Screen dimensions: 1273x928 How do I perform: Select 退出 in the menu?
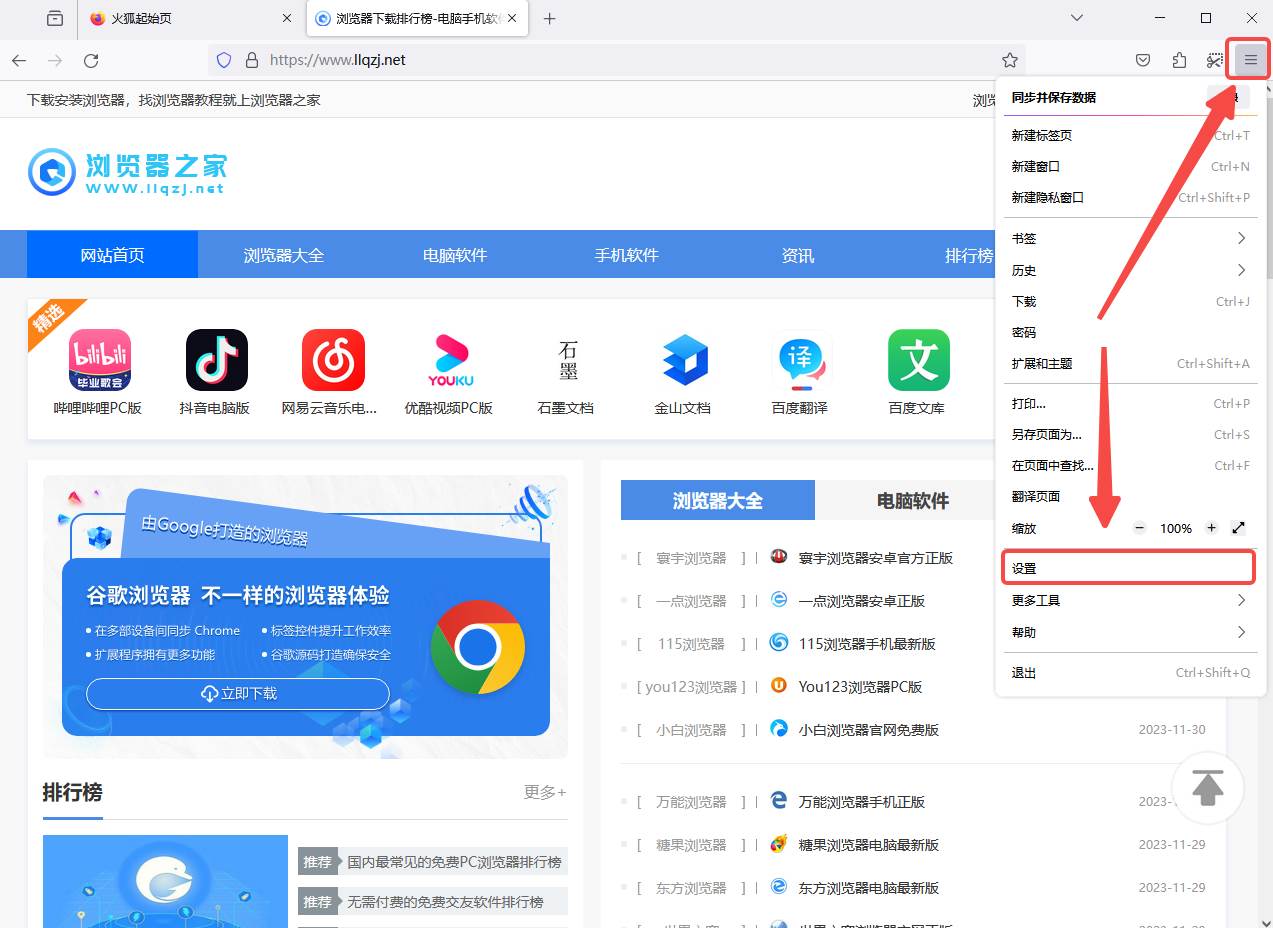point(1130,672)
